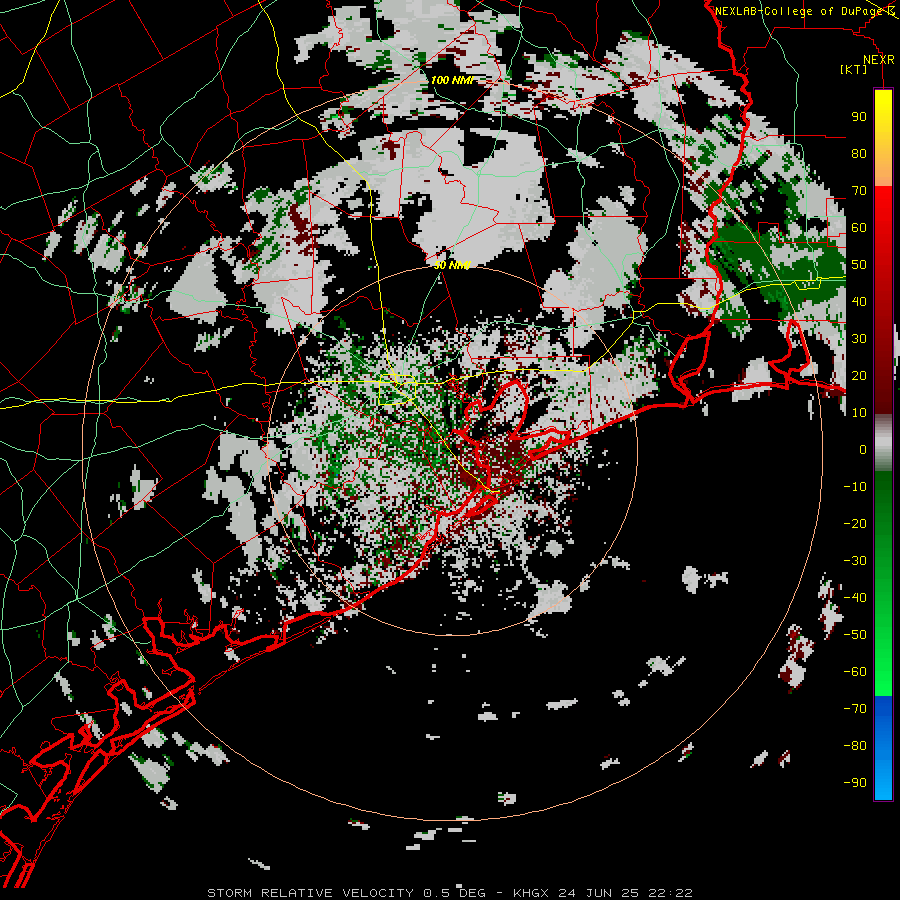Click the NEXR label above the scale
Screen dimensions: 900x900
(x=879, y=60)
